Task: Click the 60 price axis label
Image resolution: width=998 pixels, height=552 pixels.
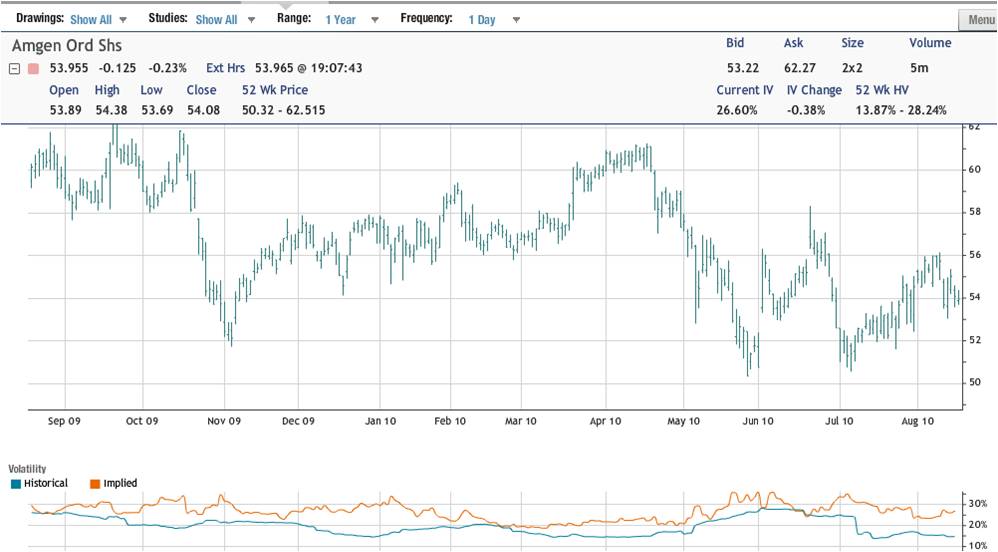Action: [974, 169]
